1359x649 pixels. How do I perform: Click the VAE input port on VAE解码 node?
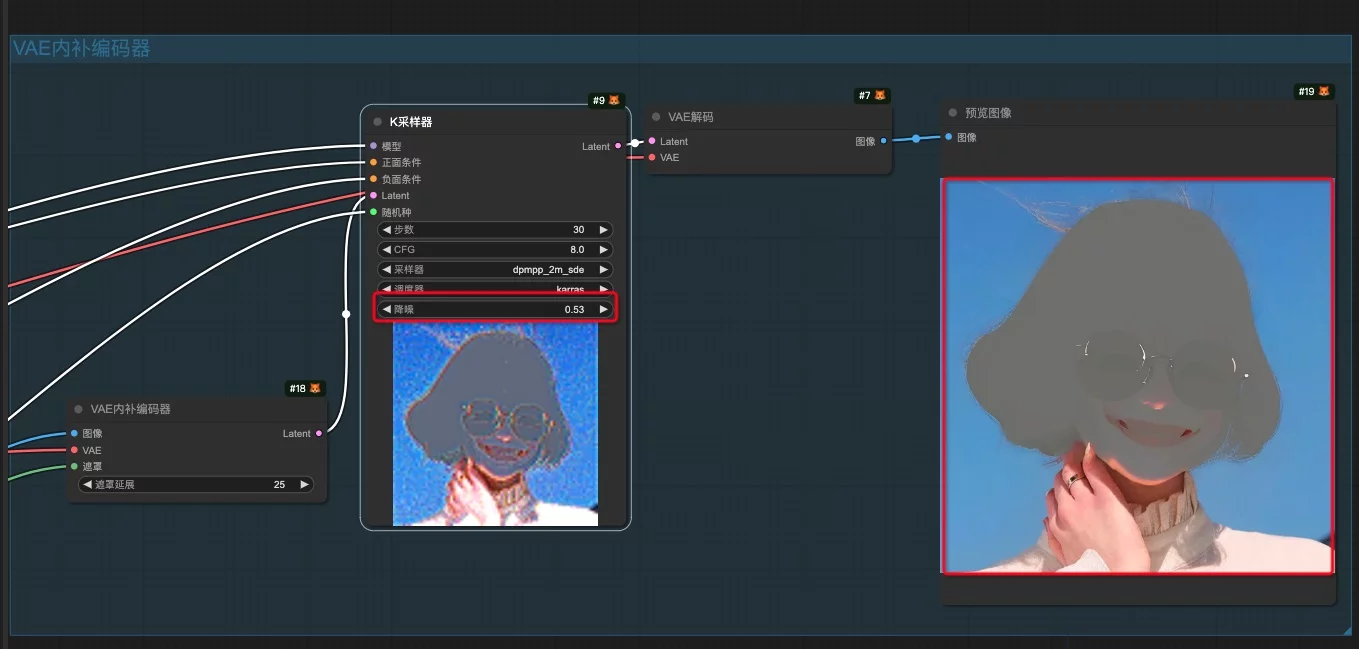pyautogui.click(x=652, y=157)
